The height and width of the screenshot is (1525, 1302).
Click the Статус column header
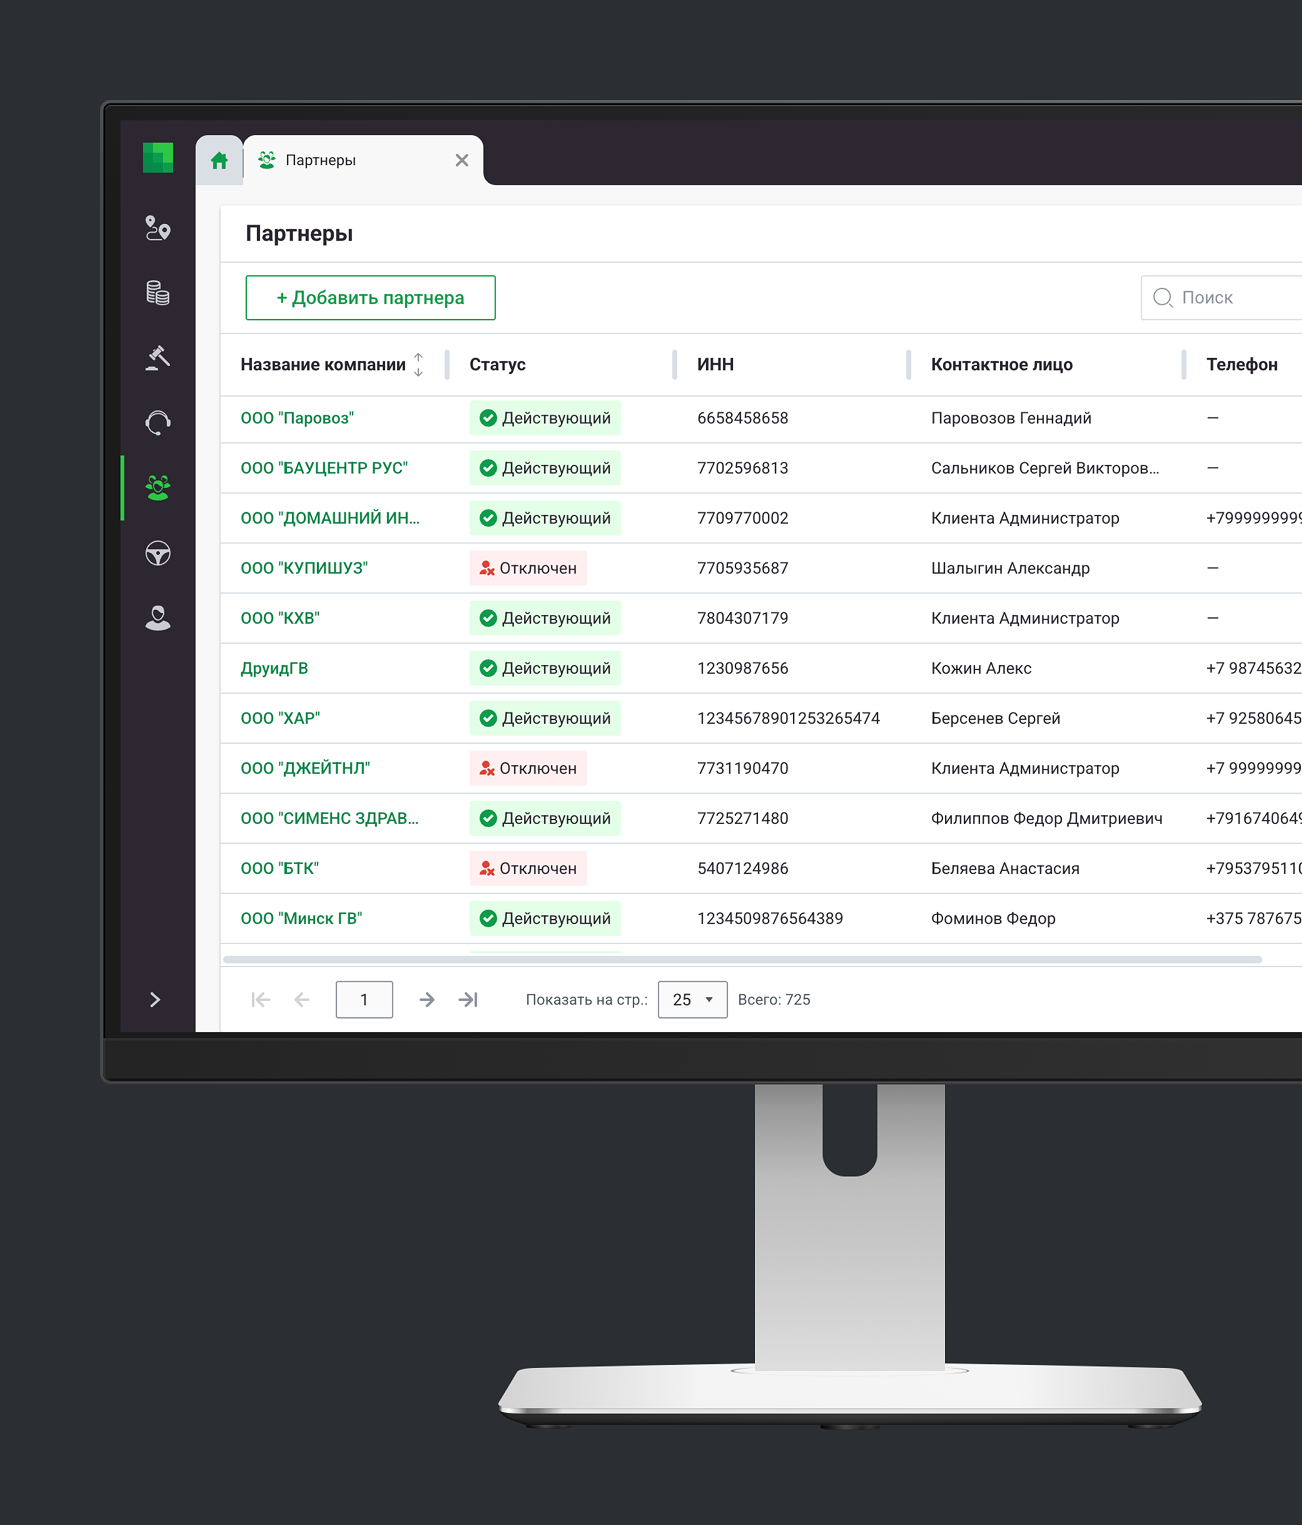click(497, 365)
